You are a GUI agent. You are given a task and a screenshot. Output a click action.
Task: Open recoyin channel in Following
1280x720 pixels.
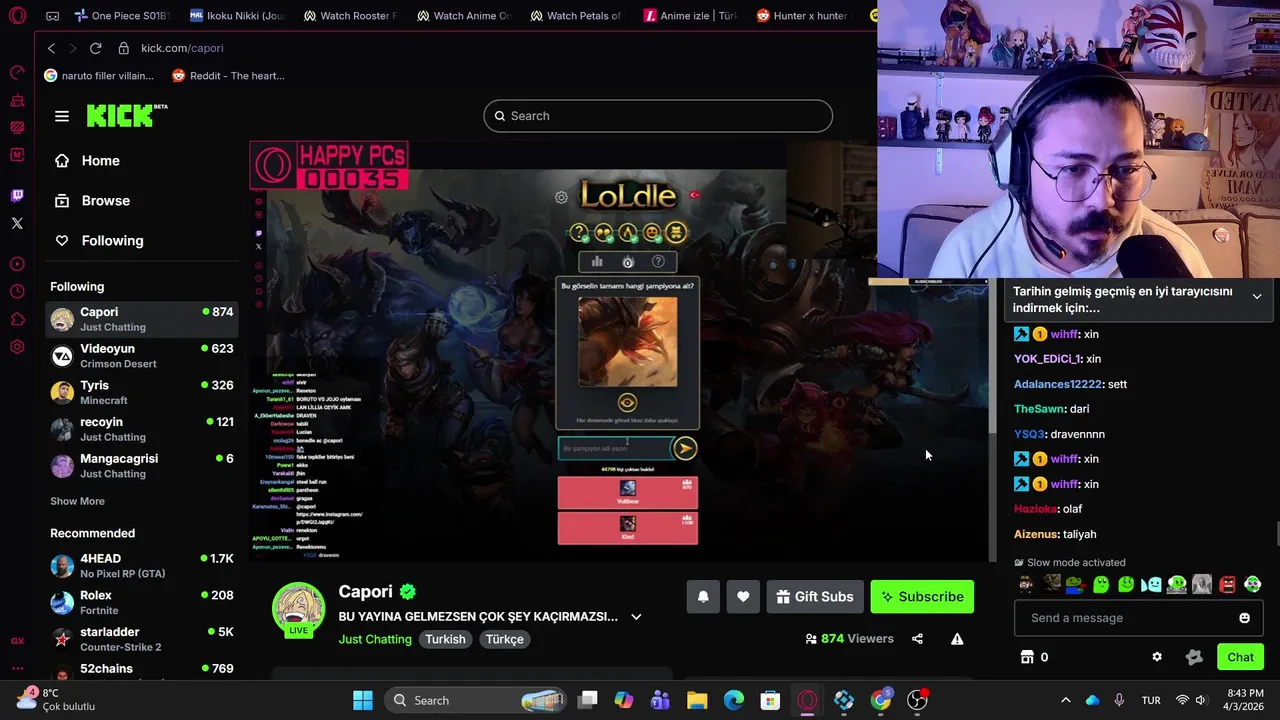[x=142, y=429]
